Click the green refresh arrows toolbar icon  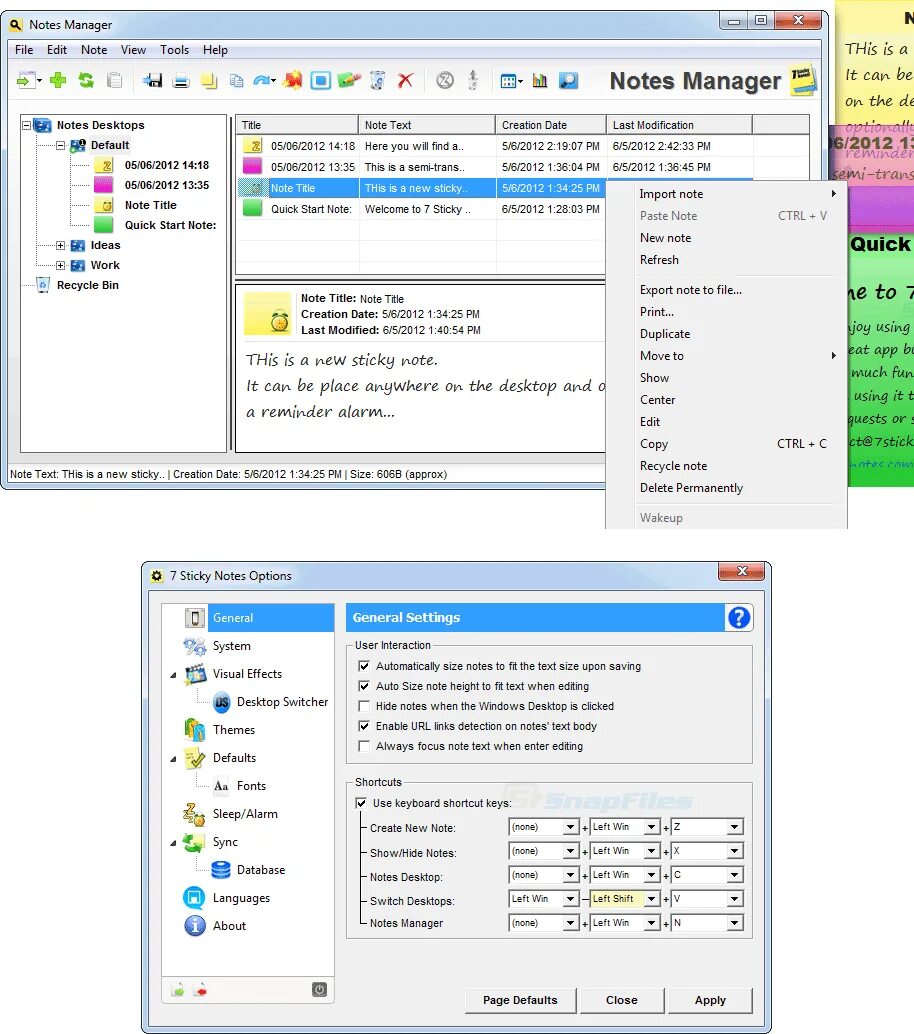[x=86, y=80]
